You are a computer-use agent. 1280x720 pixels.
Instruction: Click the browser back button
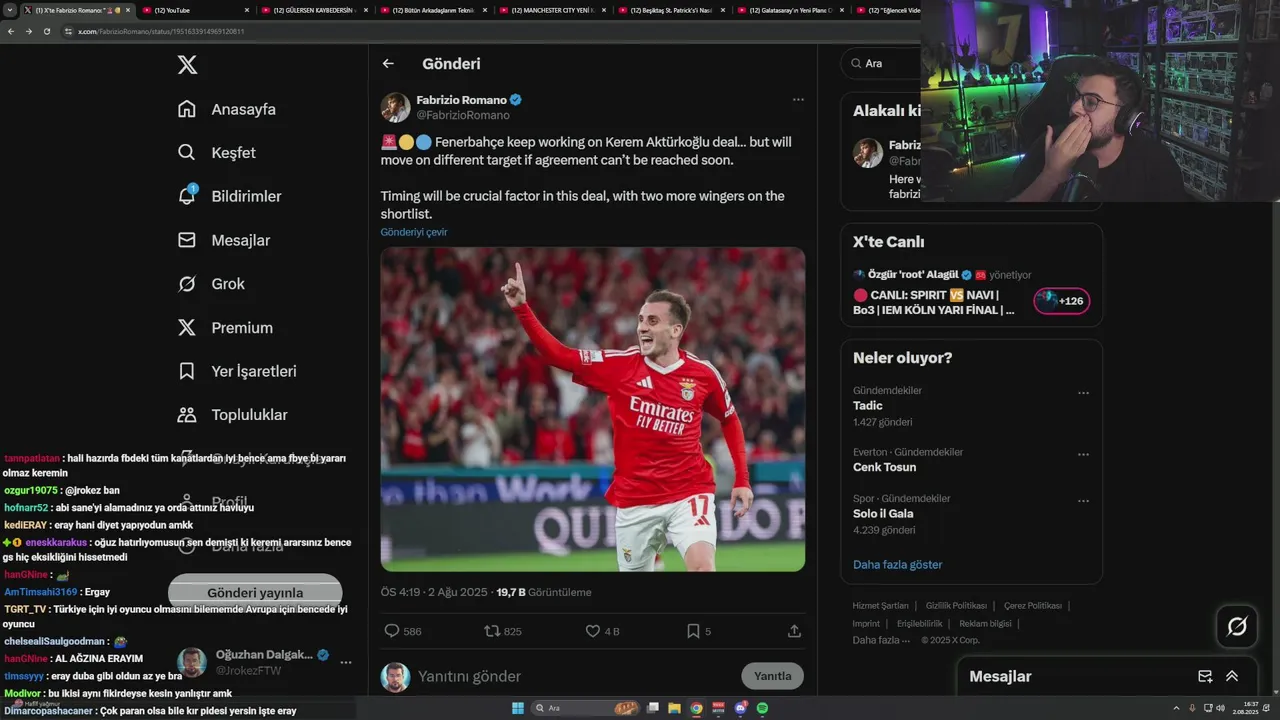pos(11,31)
